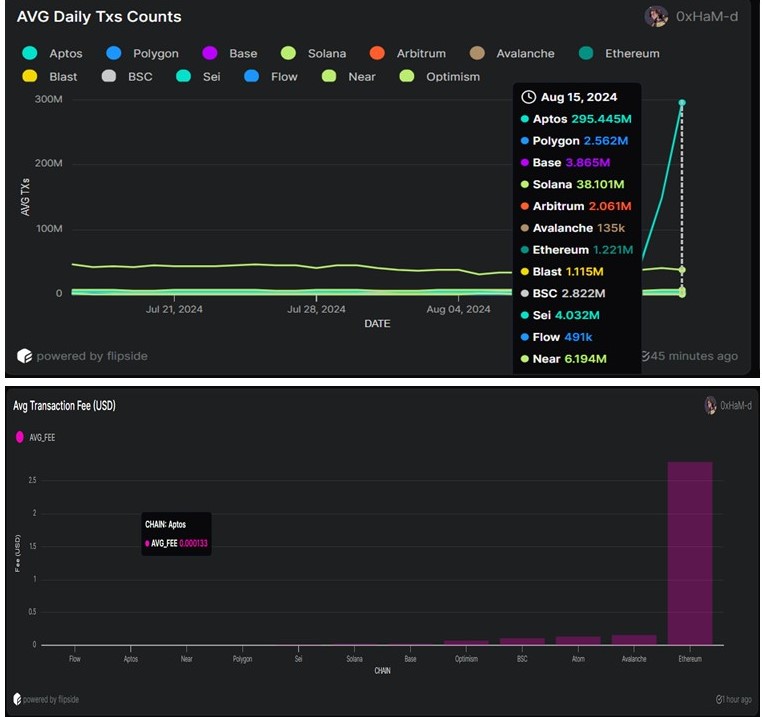Click 'Flow 491k' tooltip row
The width and height of the screenshot is (762, 717).
556,337
